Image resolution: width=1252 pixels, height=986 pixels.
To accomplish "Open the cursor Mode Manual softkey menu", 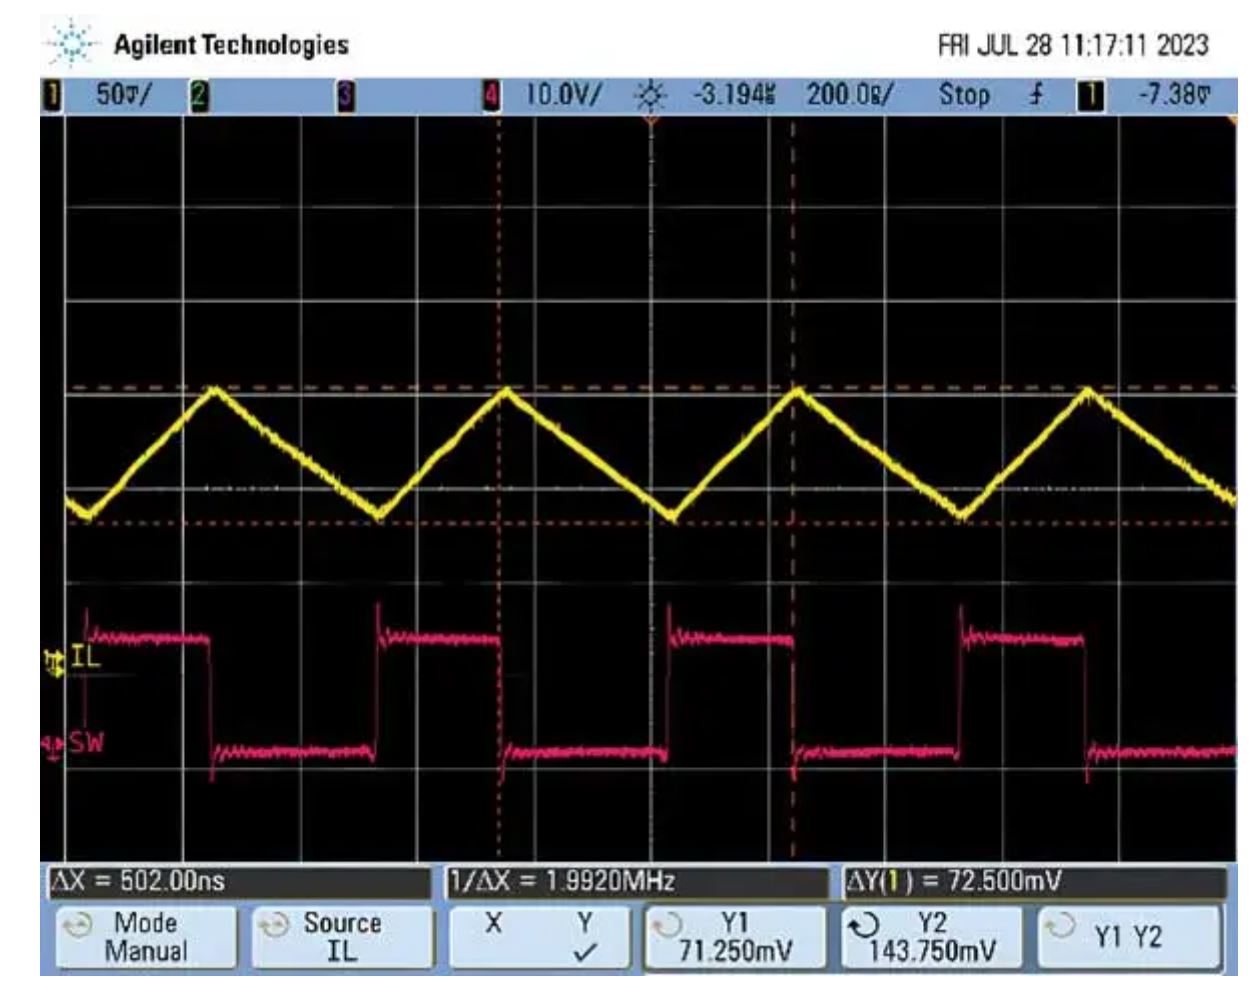I will (145, 937).
